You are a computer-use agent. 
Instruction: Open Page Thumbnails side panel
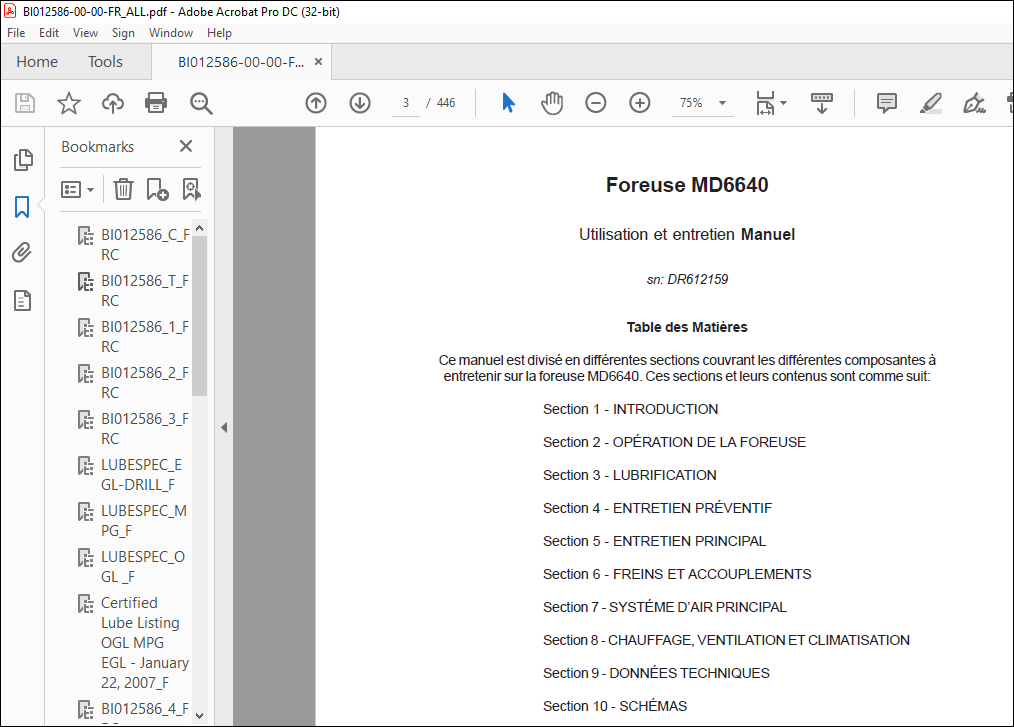(23, 160)
